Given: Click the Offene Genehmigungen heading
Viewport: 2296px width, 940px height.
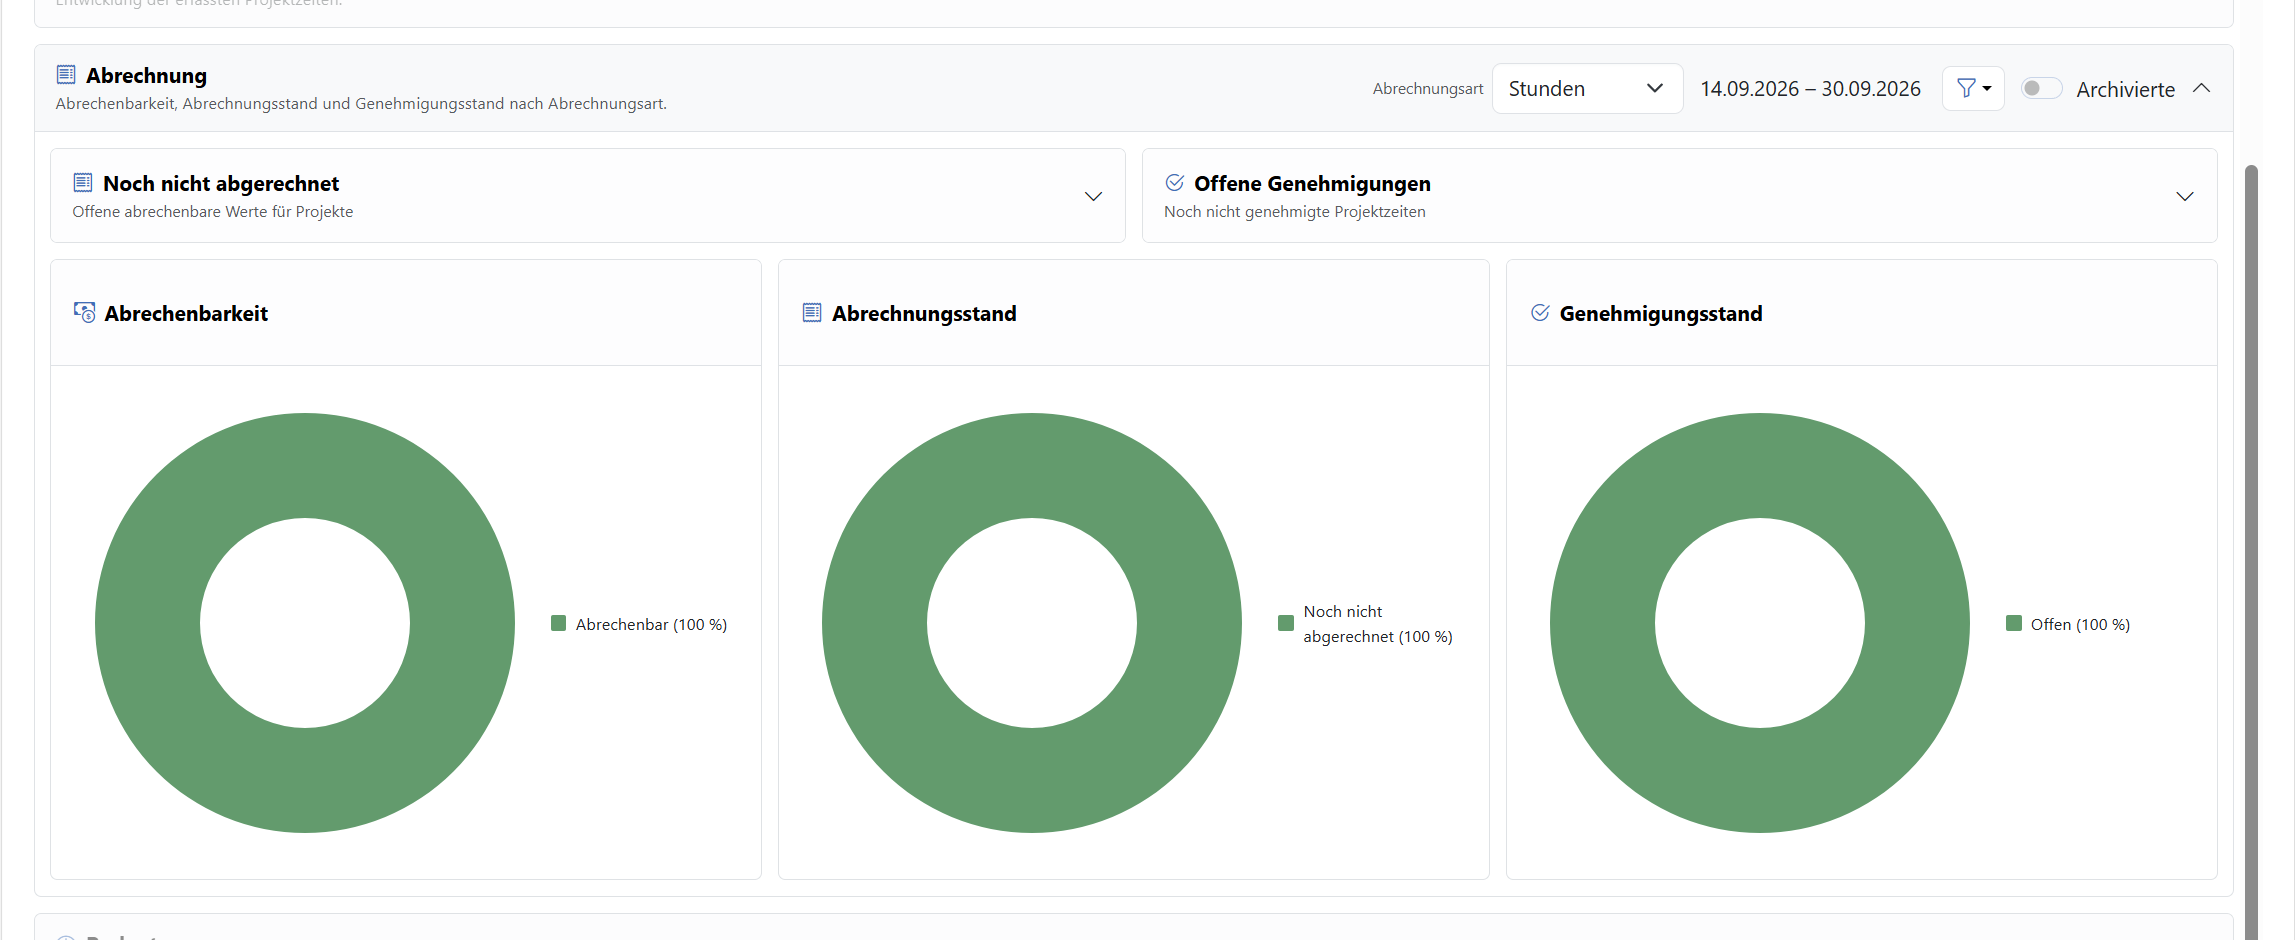Looking at the screenshot, I should click(x=1312, y=183).
